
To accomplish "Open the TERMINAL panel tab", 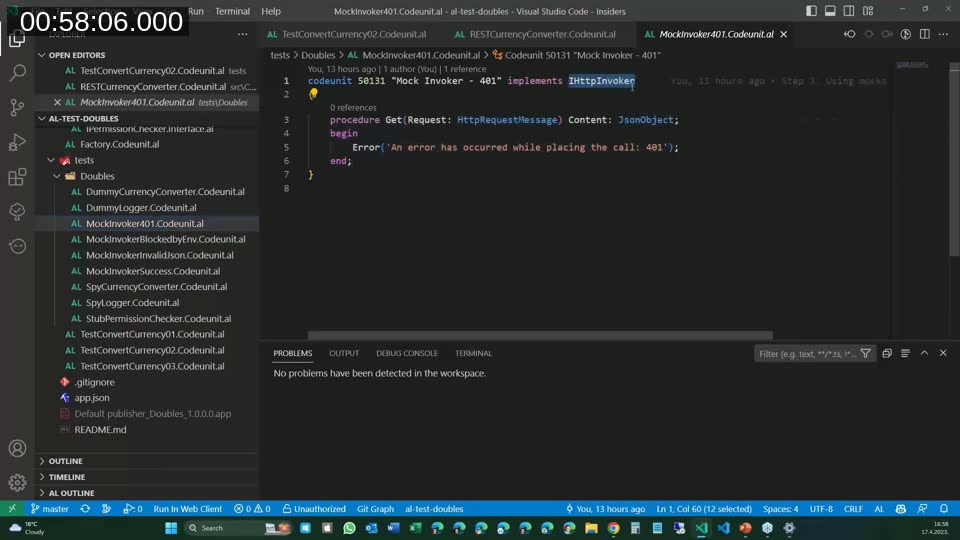I will point(473,353).
